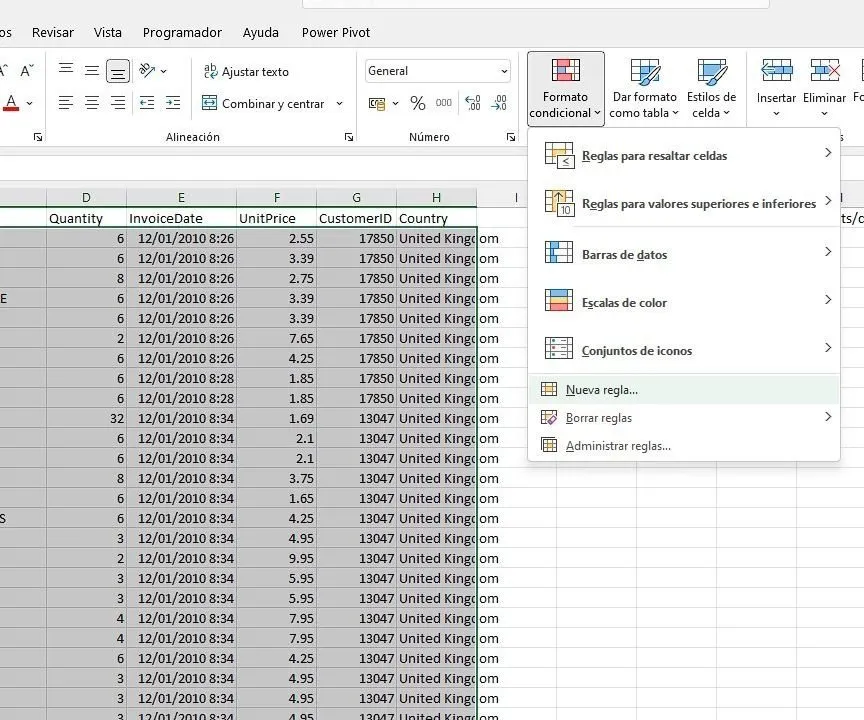Viewport: 864px width, 720px height.
Task: Align text left
Action: (x=66, y=102)
